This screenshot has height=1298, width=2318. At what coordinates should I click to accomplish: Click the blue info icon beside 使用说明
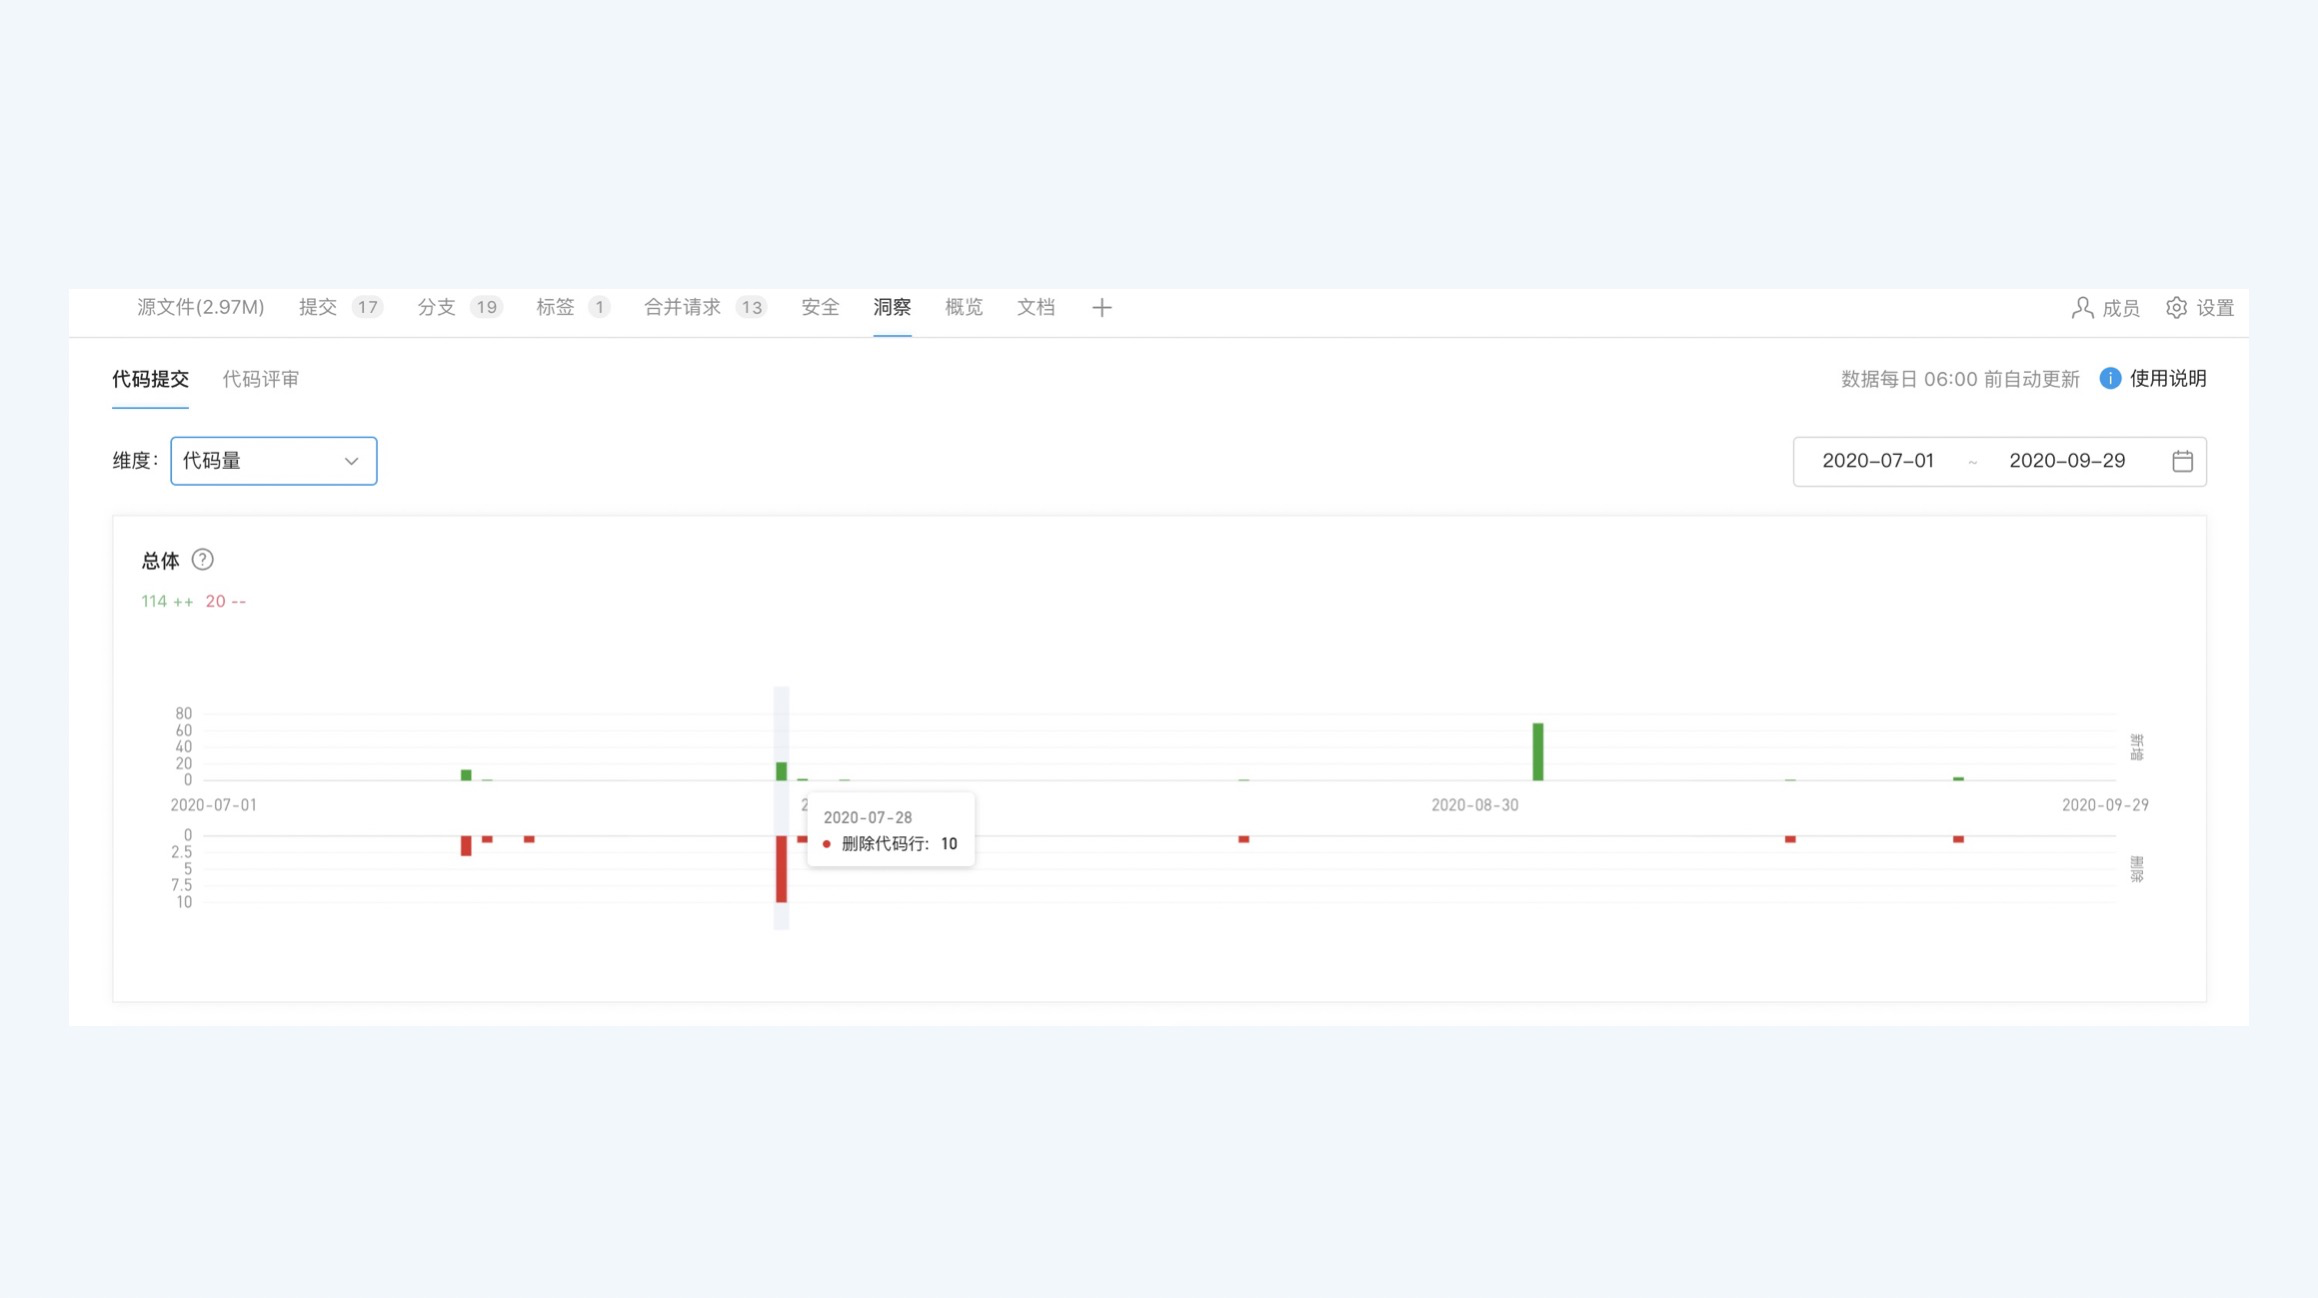[x=2110, y=378]
